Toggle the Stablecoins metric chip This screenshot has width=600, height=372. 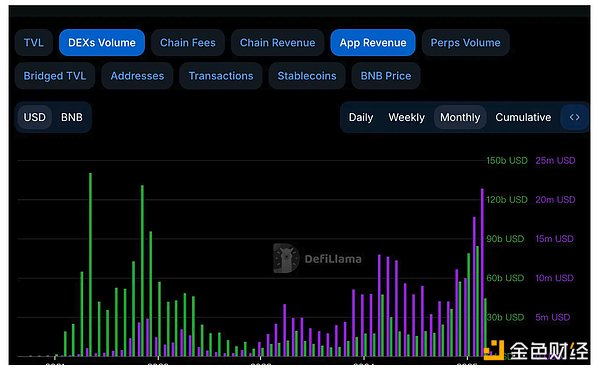pos(307,76)
